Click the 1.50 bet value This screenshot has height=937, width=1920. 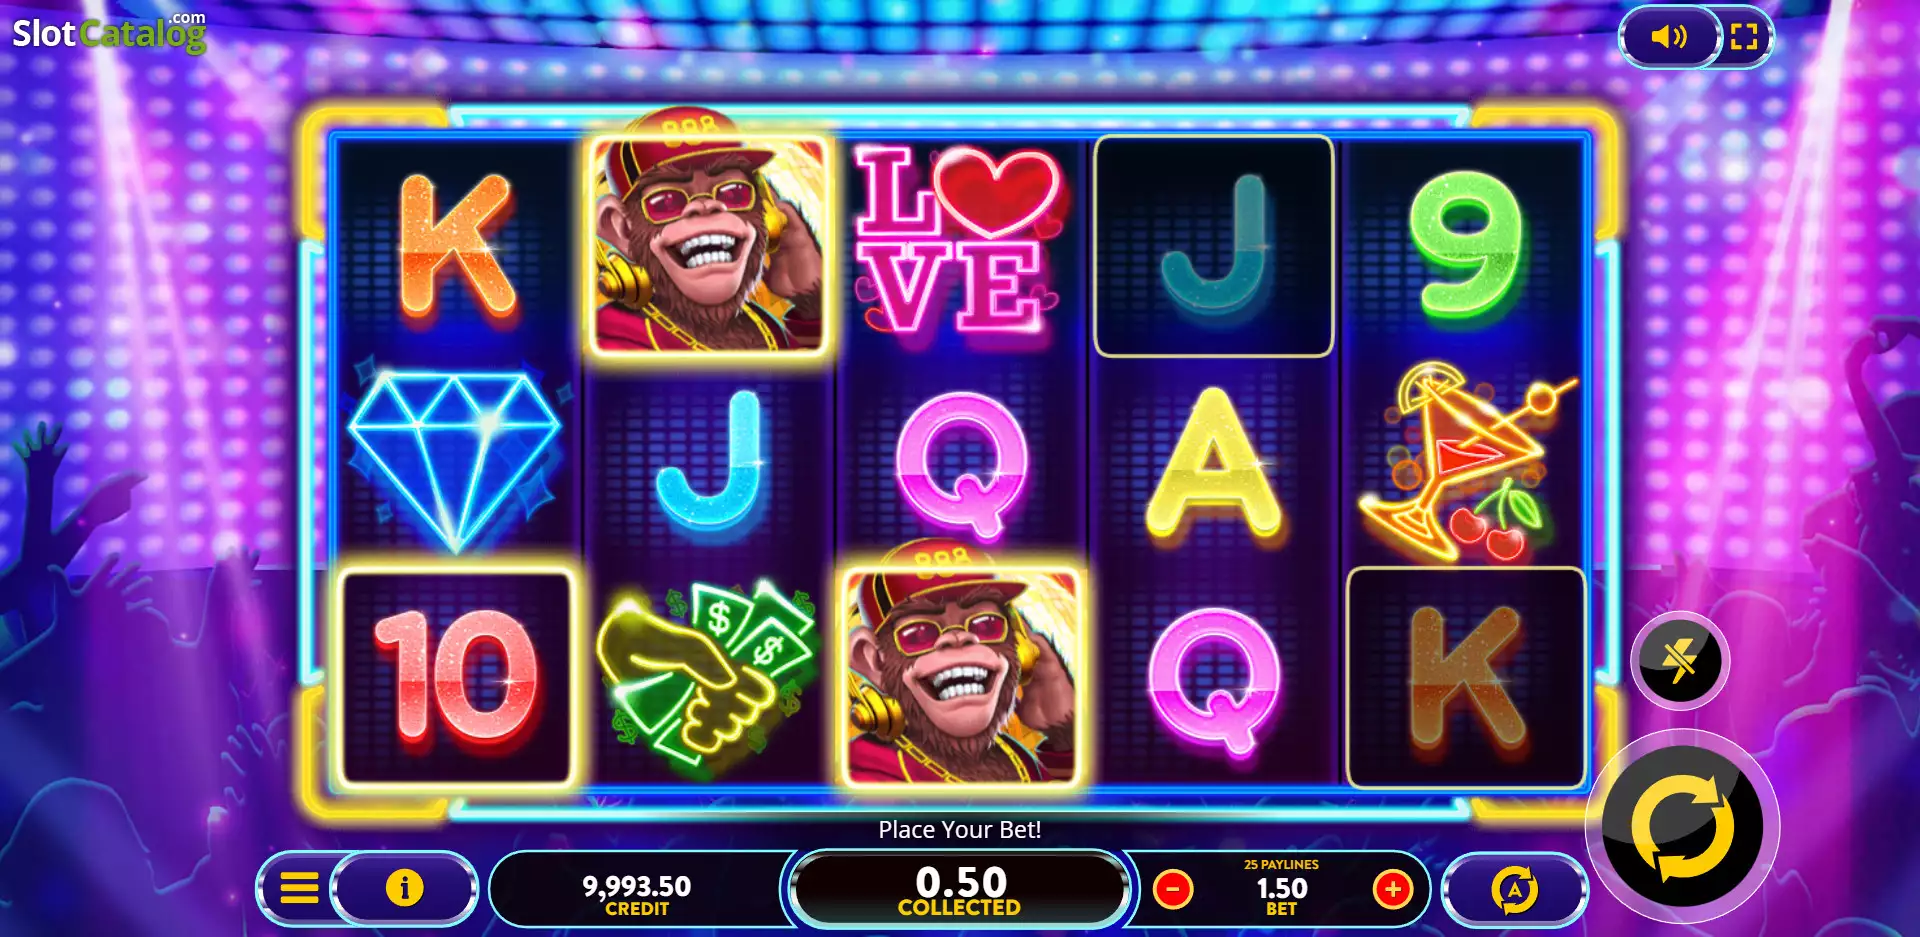pyautogui.click(x=1281, y=888)
